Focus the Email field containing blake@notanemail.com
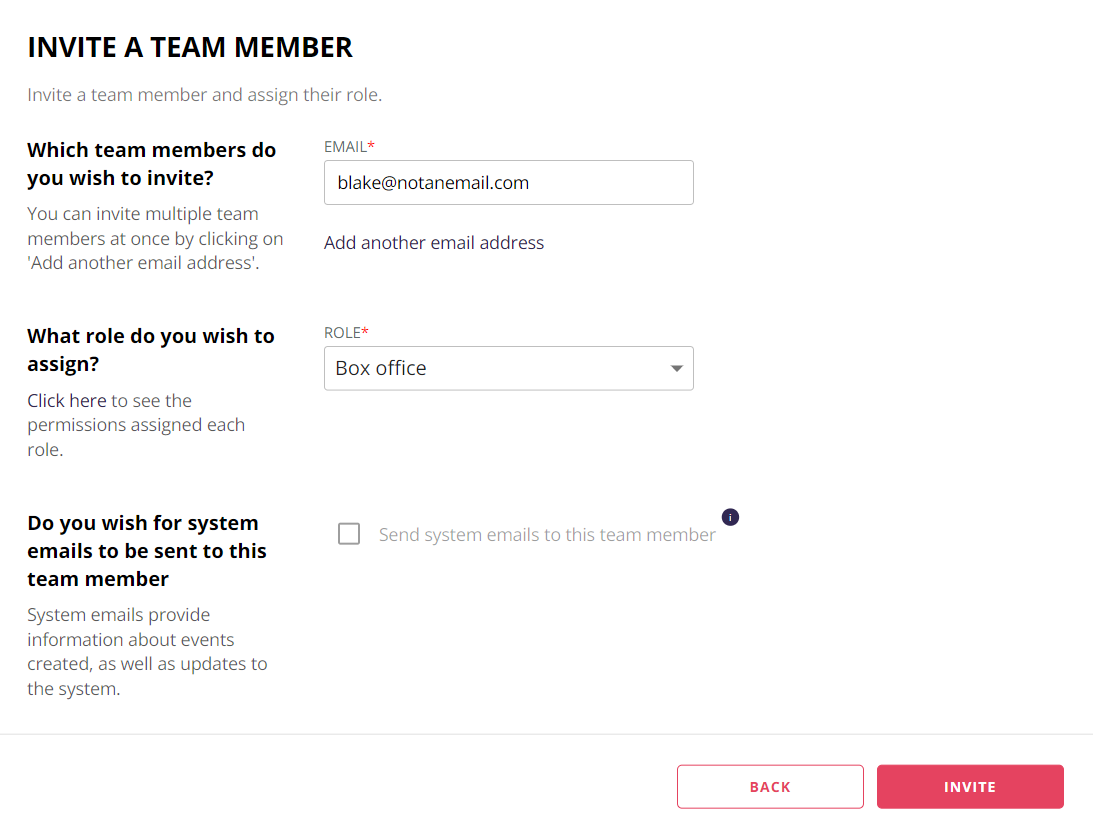The image size is (1093, 831). pos(509,183)
